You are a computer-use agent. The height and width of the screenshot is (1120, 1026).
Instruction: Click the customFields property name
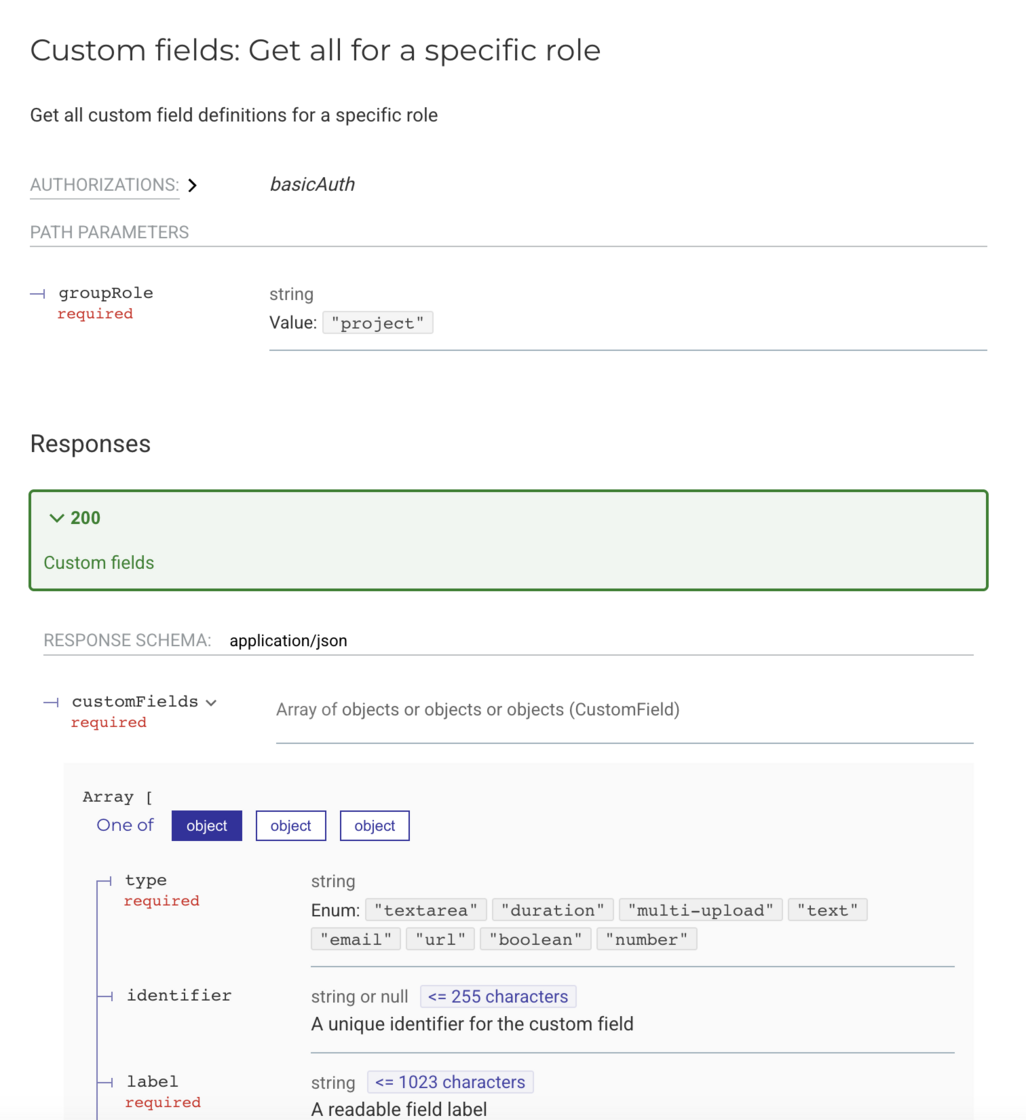[134, 702]
